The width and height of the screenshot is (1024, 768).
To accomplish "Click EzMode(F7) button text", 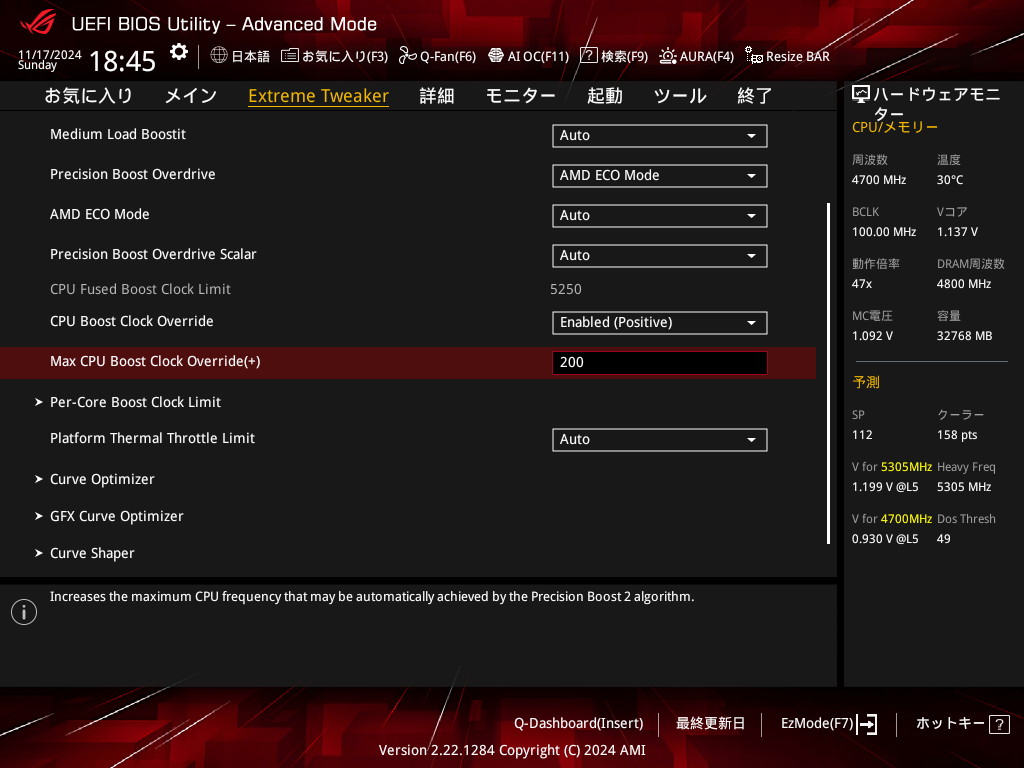I will [x=817, y=724].
